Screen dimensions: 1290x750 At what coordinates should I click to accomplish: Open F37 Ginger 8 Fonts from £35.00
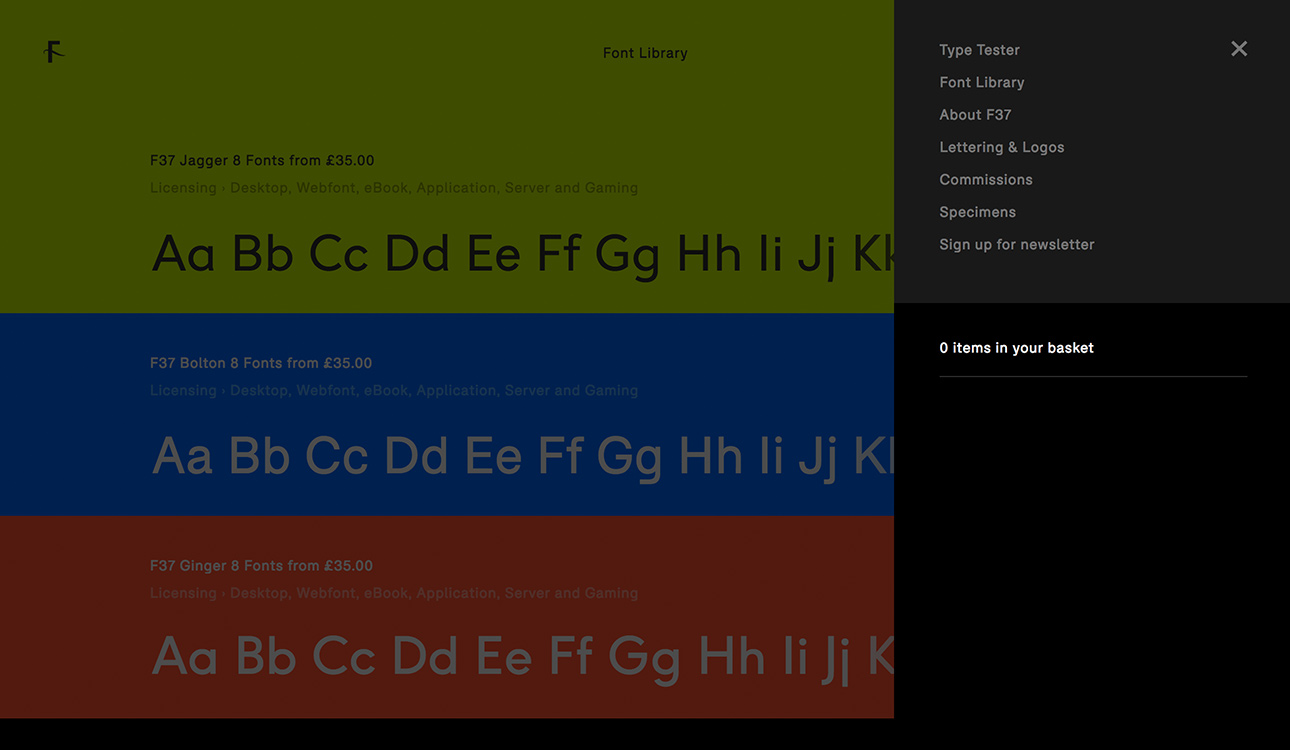click(261, 566)
